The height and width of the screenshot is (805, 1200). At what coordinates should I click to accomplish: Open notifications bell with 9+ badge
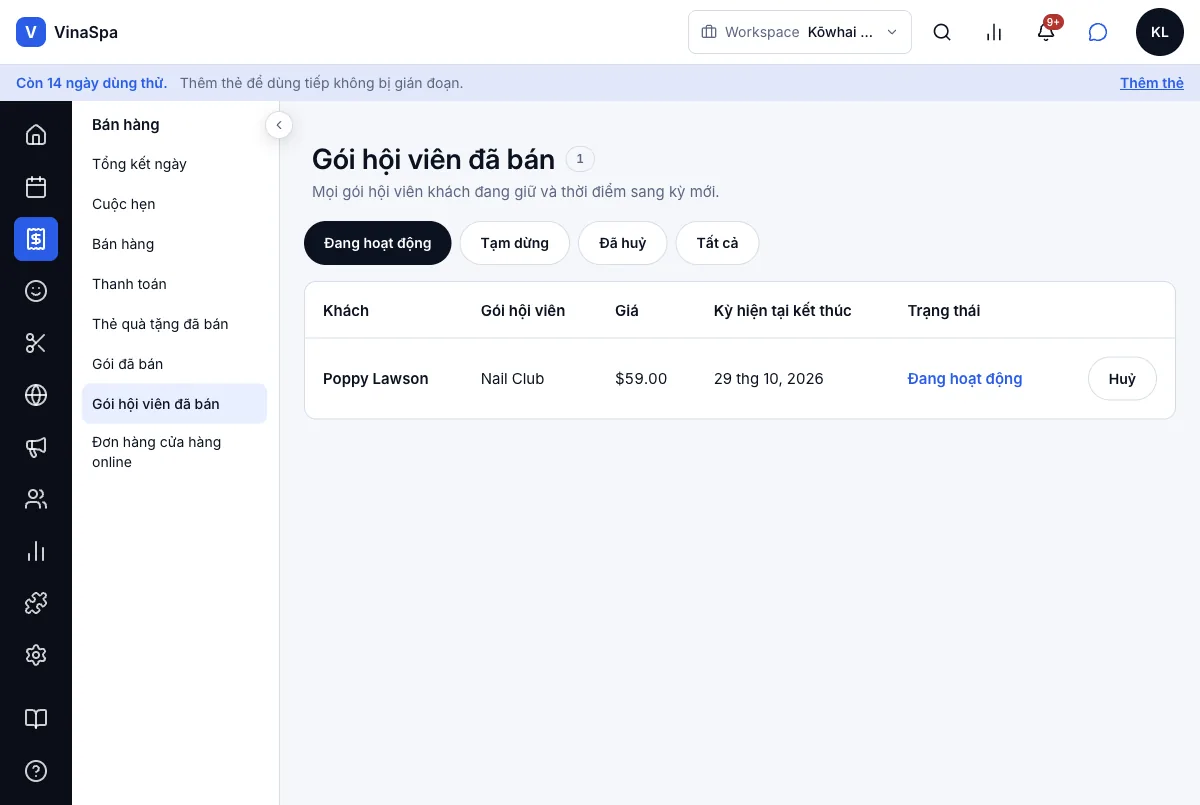tap(1046, 32)
